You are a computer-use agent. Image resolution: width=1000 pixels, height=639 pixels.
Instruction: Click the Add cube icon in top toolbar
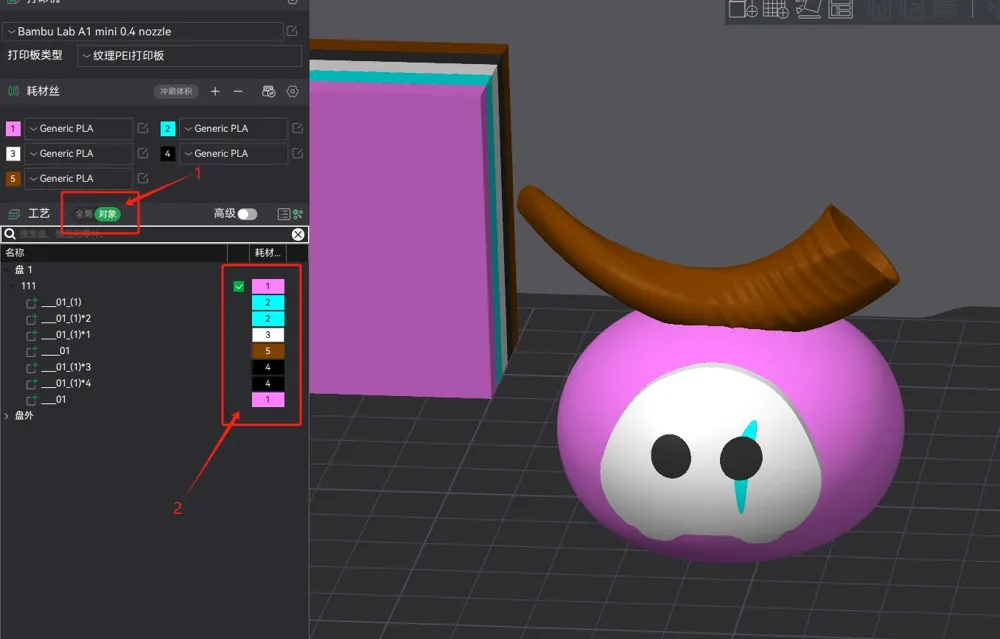(743, 9)
